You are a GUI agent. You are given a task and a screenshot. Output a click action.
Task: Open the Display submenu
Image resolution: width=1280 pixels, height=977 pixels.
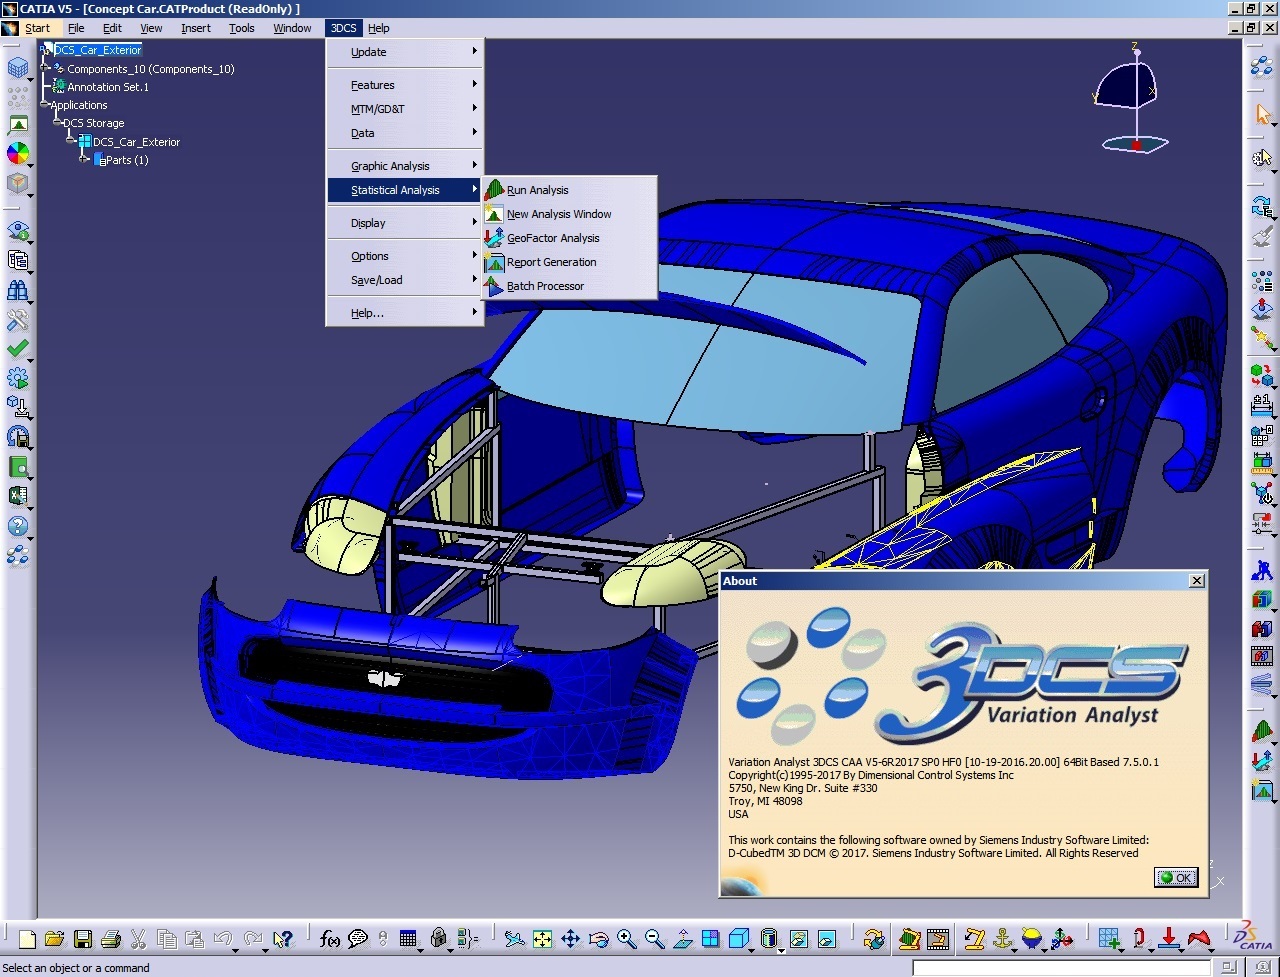[405, 223]
